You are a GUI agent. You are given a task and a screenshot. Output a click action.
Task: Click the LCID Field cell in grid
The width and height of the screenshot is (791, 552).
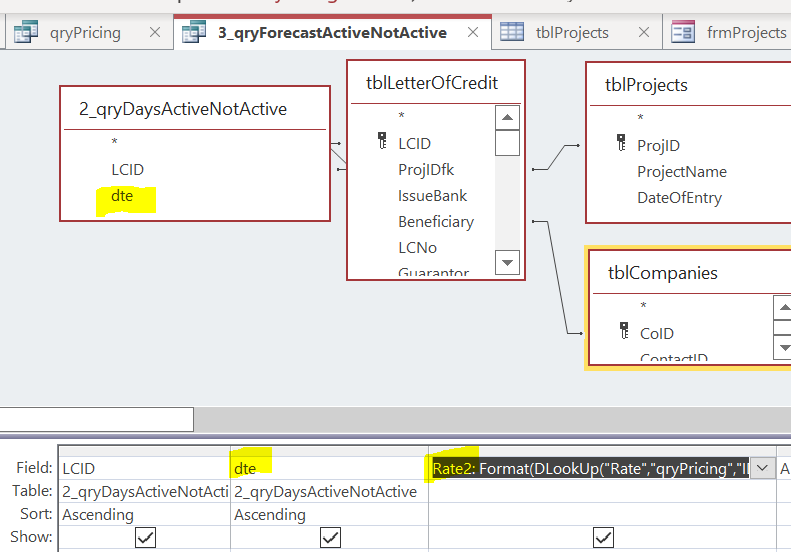[145, 468]
